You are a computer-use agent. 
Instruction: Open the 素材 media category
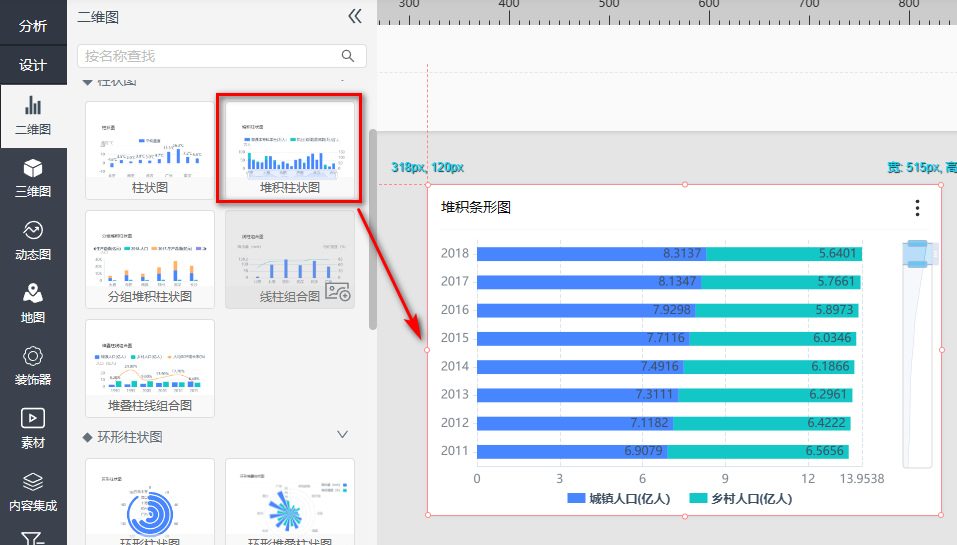click(x=33, y=428)
